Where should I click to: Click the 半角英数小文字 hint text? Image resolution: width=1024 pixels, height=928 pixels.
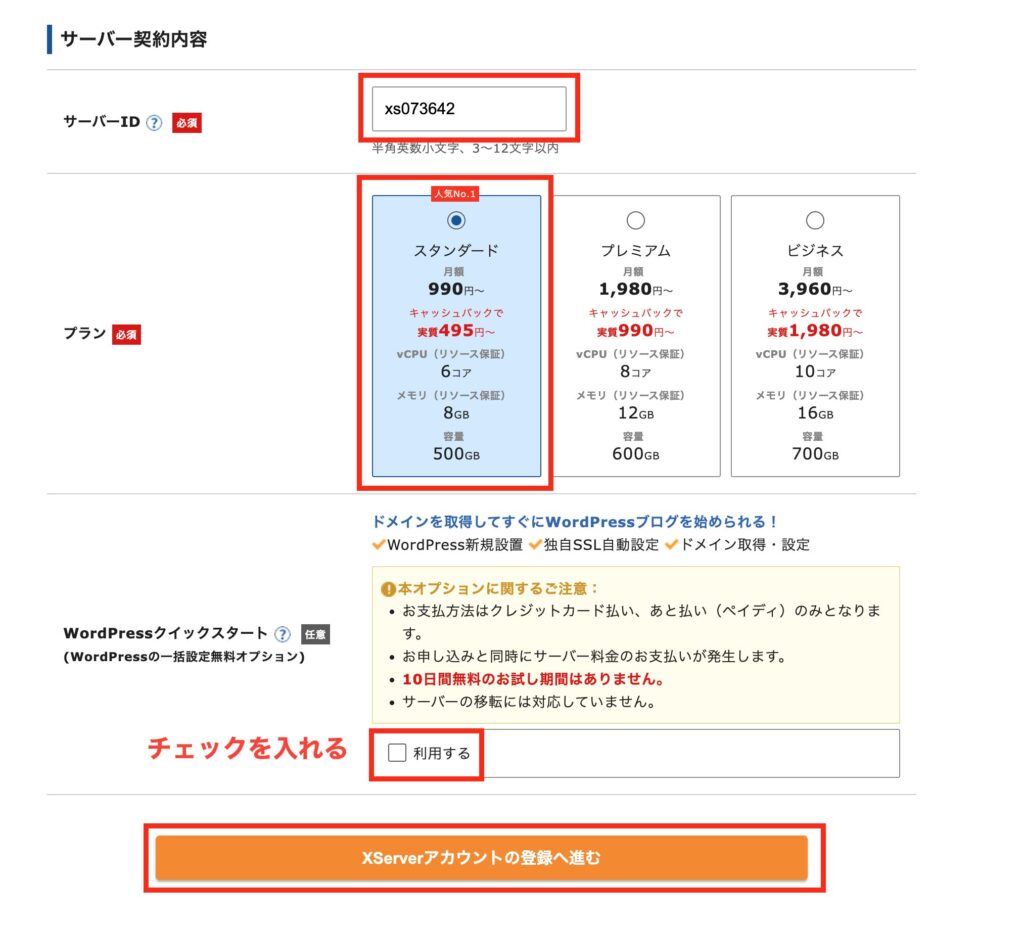tap(465, 148)
